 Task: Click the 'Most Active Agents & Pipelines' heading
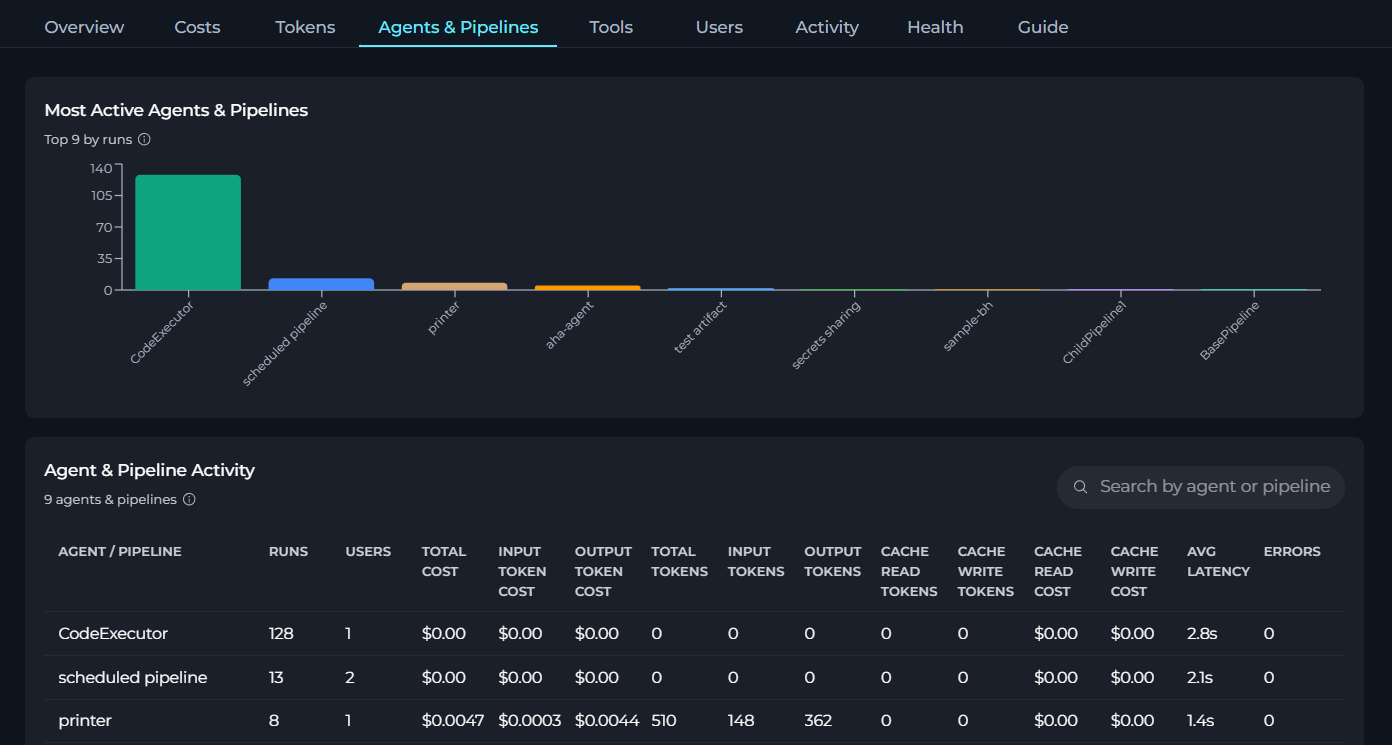pos(176,110)
